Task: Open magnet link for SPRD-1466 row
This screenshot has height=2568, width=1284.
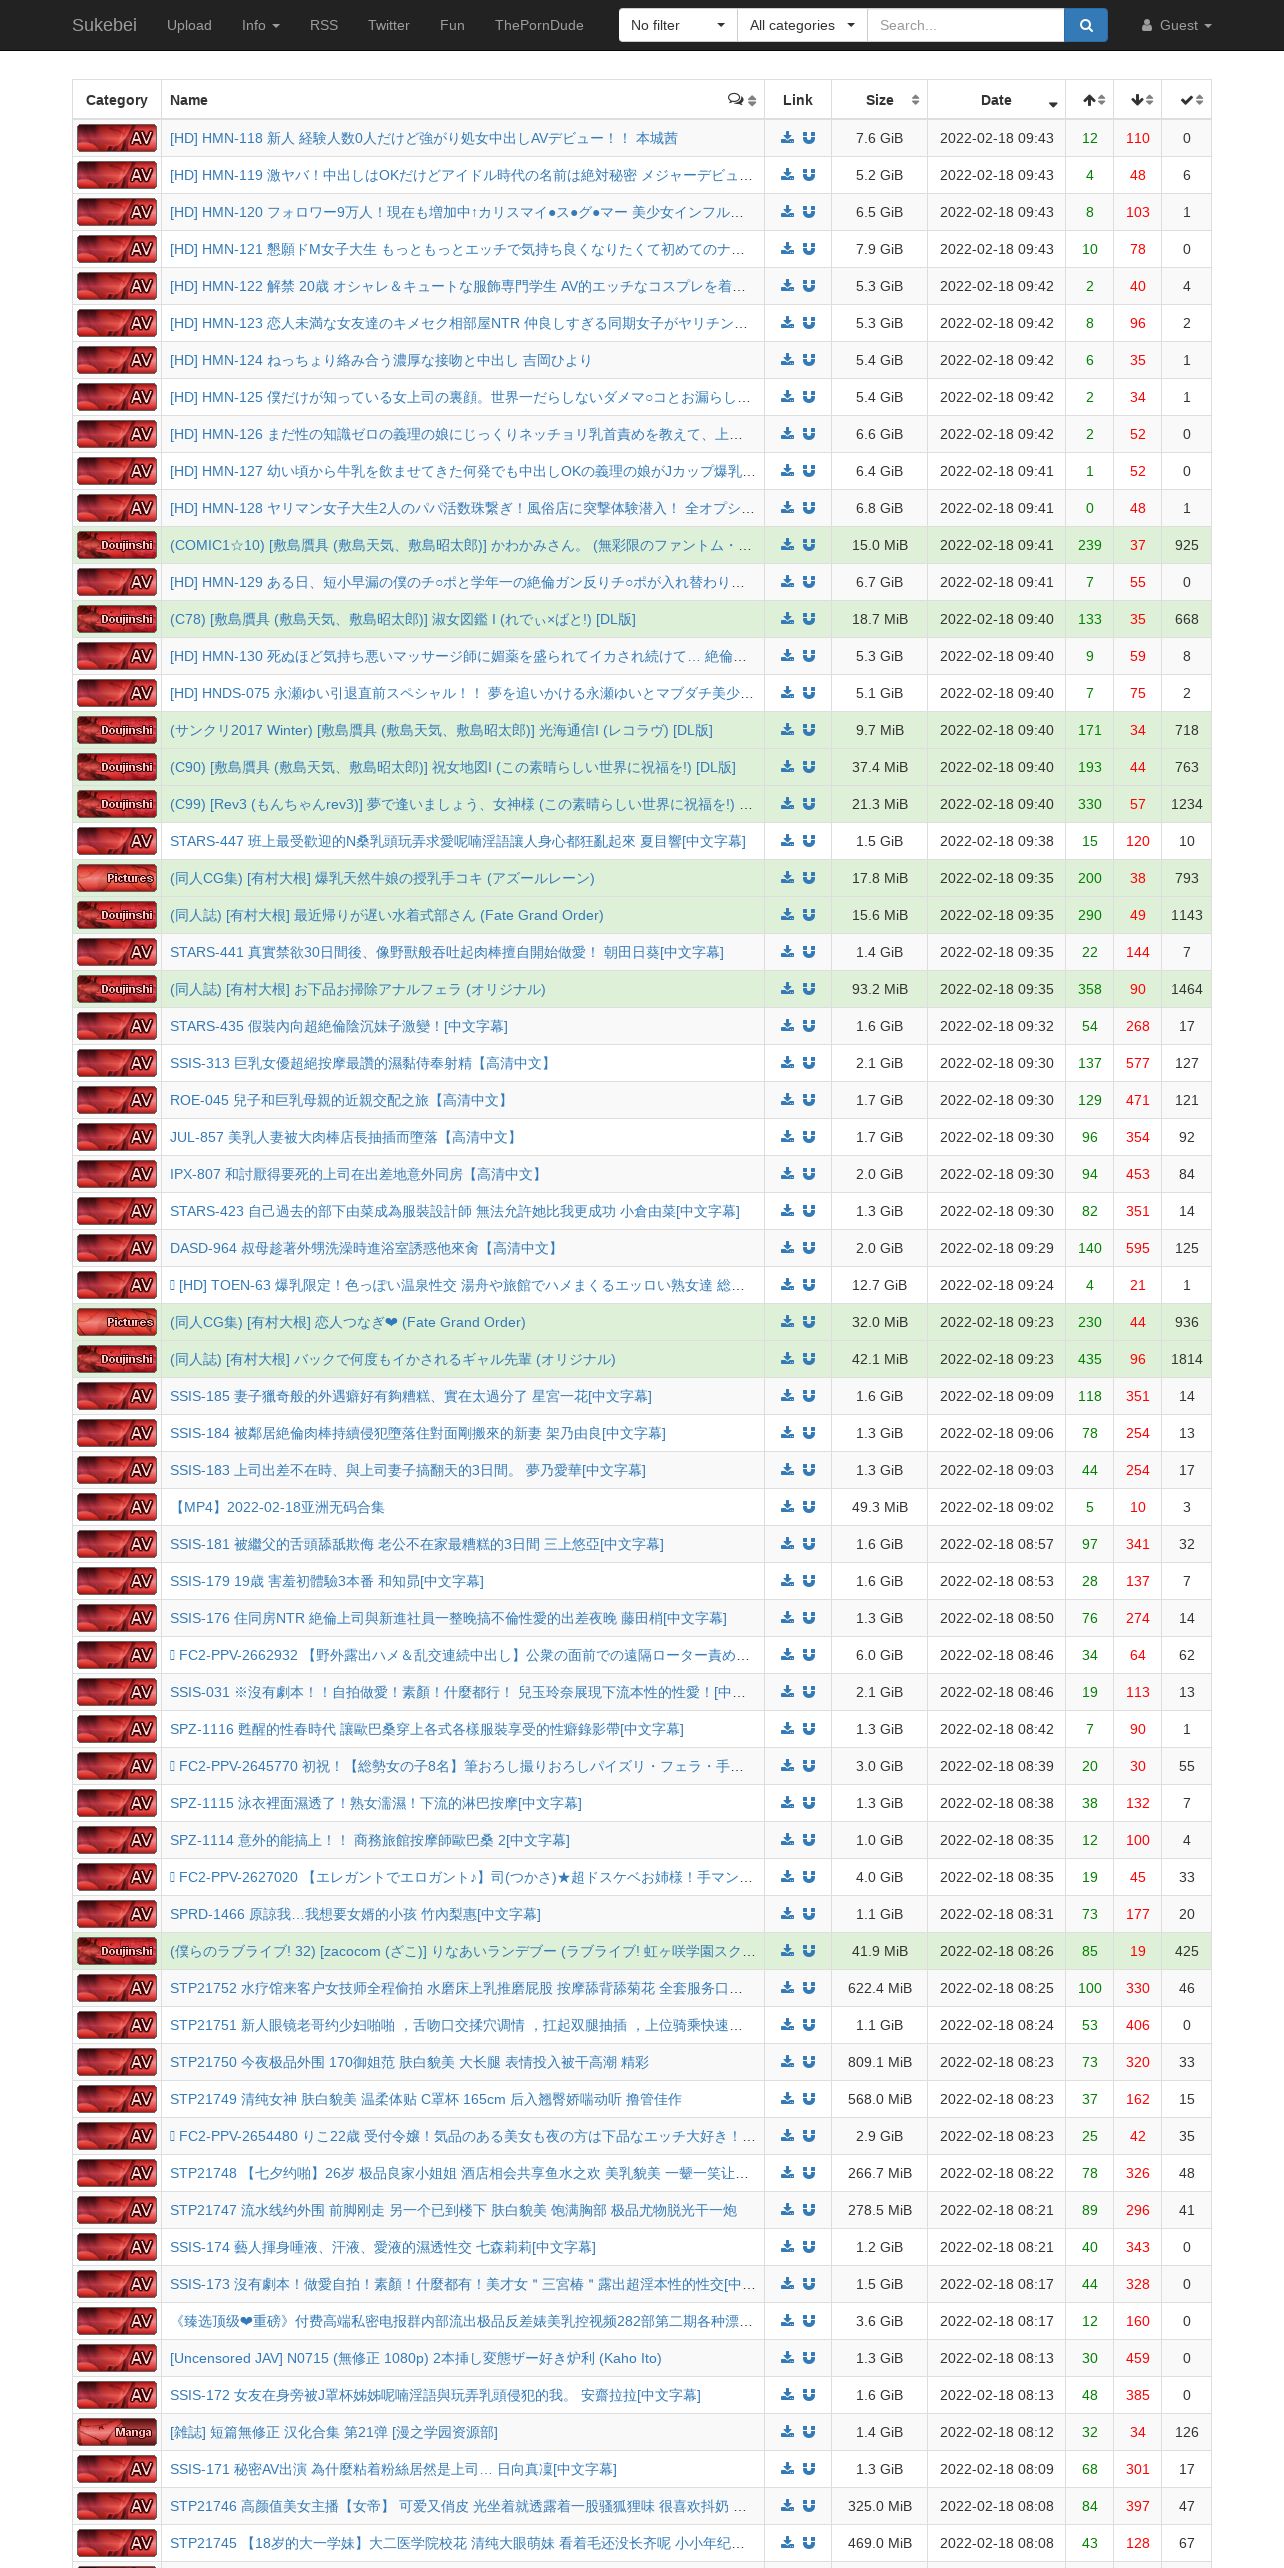Action: 809,1914
